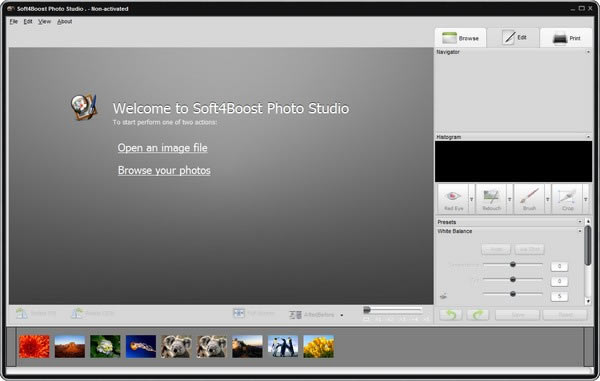Image resolution: width=600 pixels, height=381 pixels.
Task: Click the value field showing 5
Action: point(559,296)
